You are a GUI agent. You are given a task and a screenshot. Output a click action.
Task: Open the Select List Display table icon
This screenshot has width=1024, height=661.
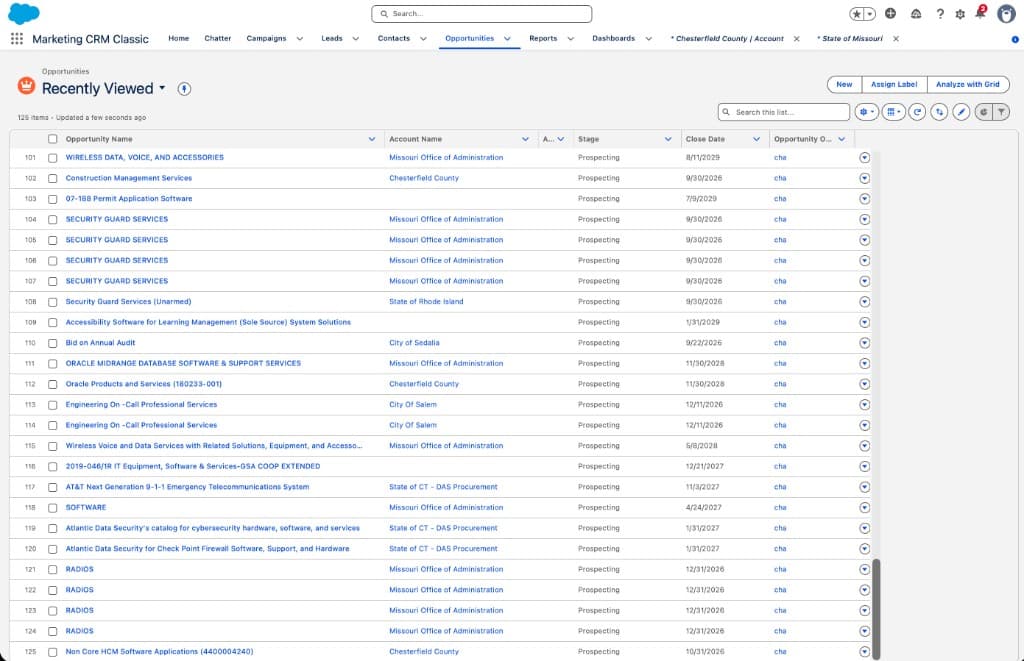[x=894, y=112]
